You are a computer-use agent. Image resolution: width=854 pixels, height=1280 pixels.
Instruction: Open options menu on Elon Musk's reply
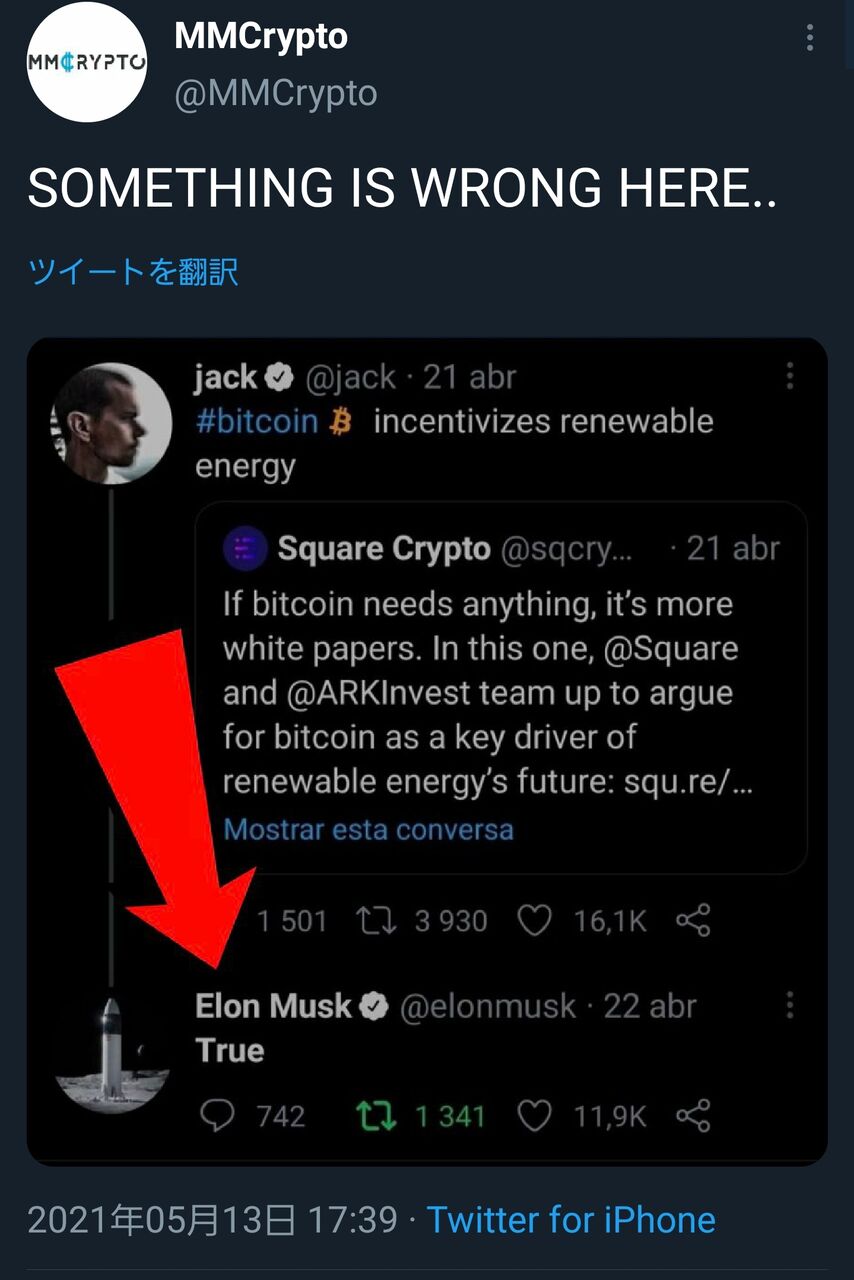[790, 1005]
